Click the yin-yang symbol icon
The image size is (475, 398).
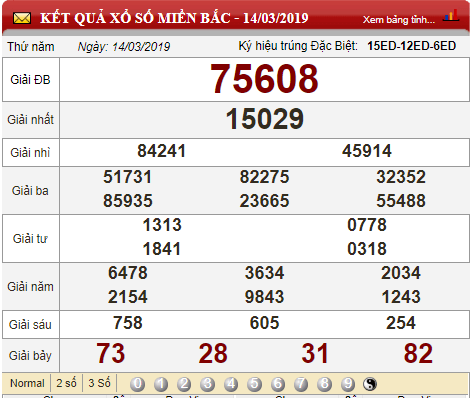370,384
